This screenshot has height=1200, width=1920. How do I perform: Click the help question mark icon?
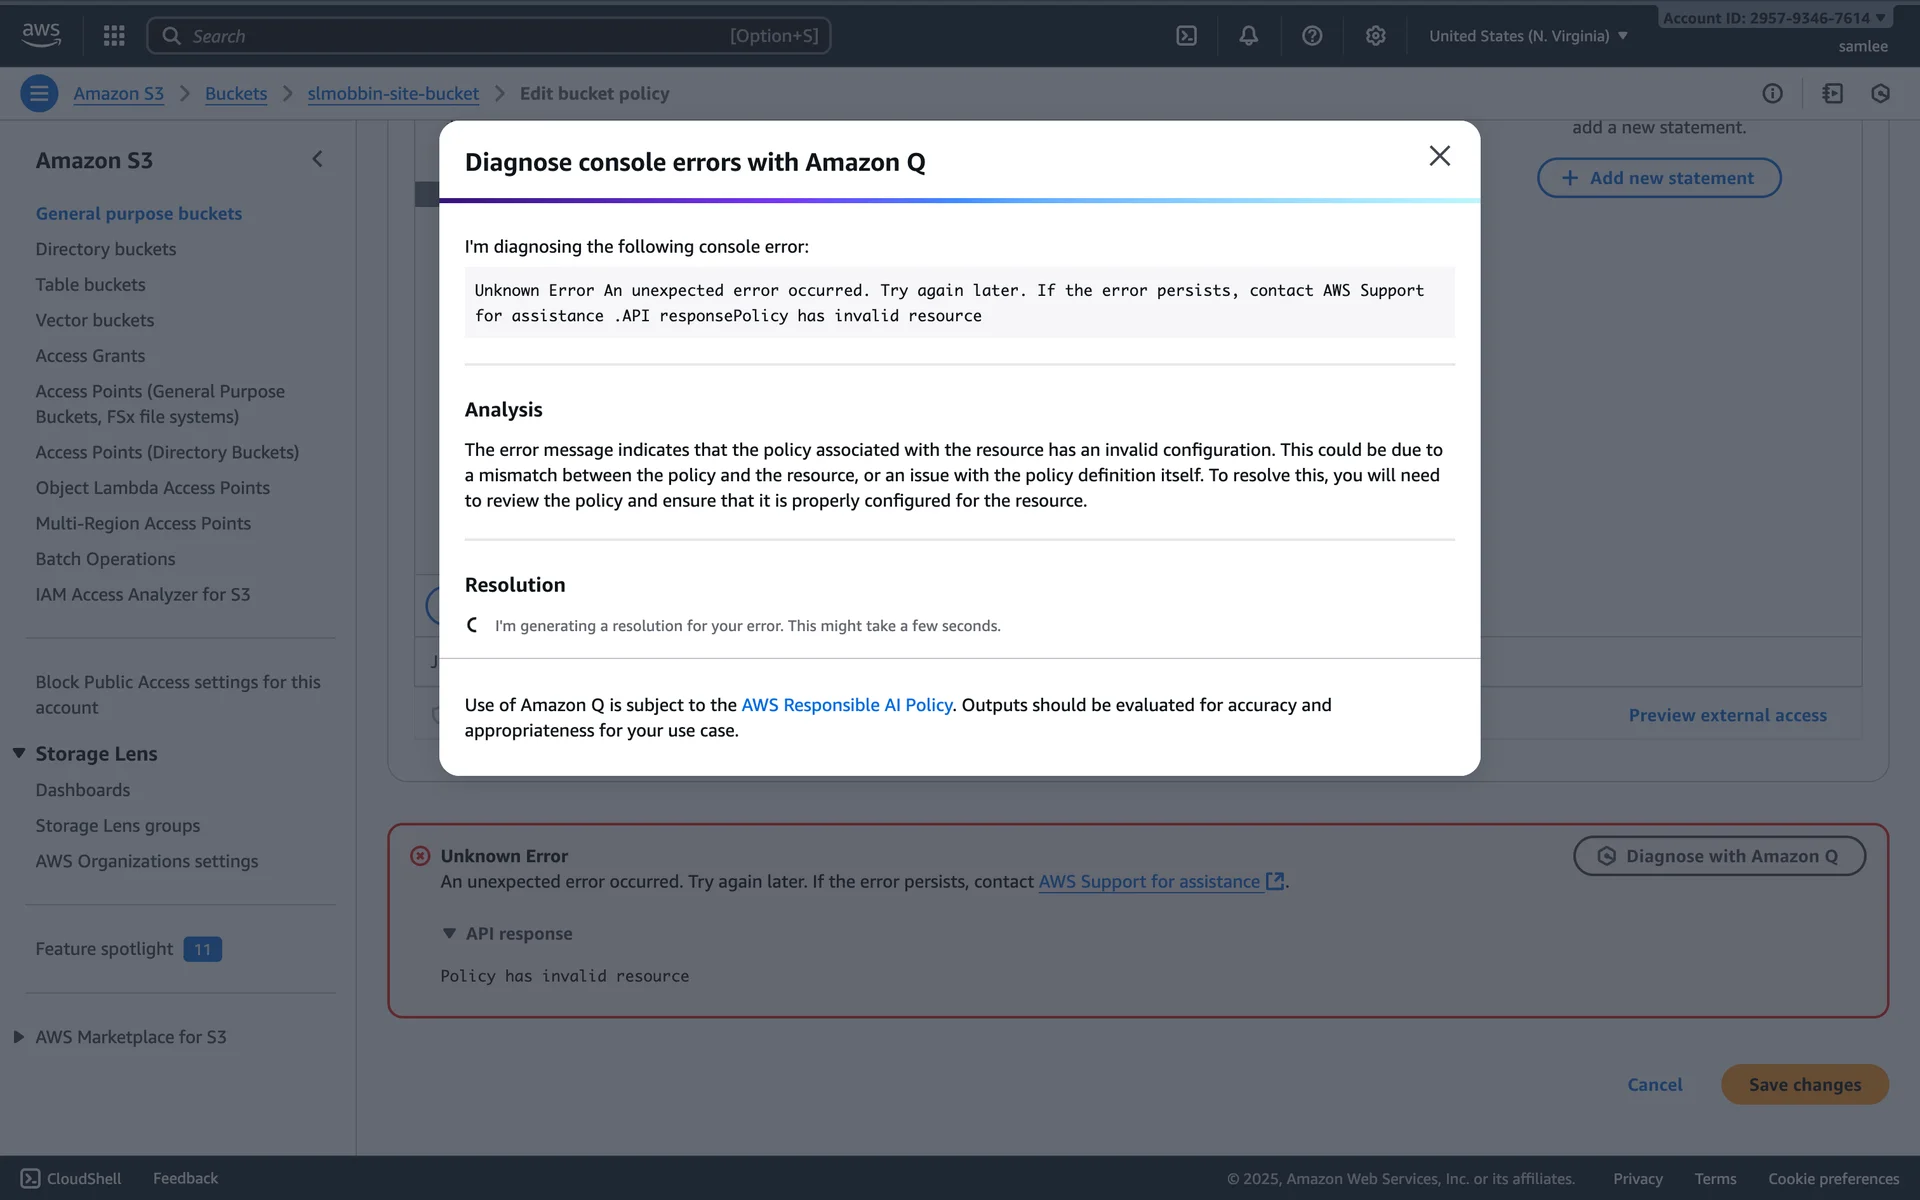1312,36
